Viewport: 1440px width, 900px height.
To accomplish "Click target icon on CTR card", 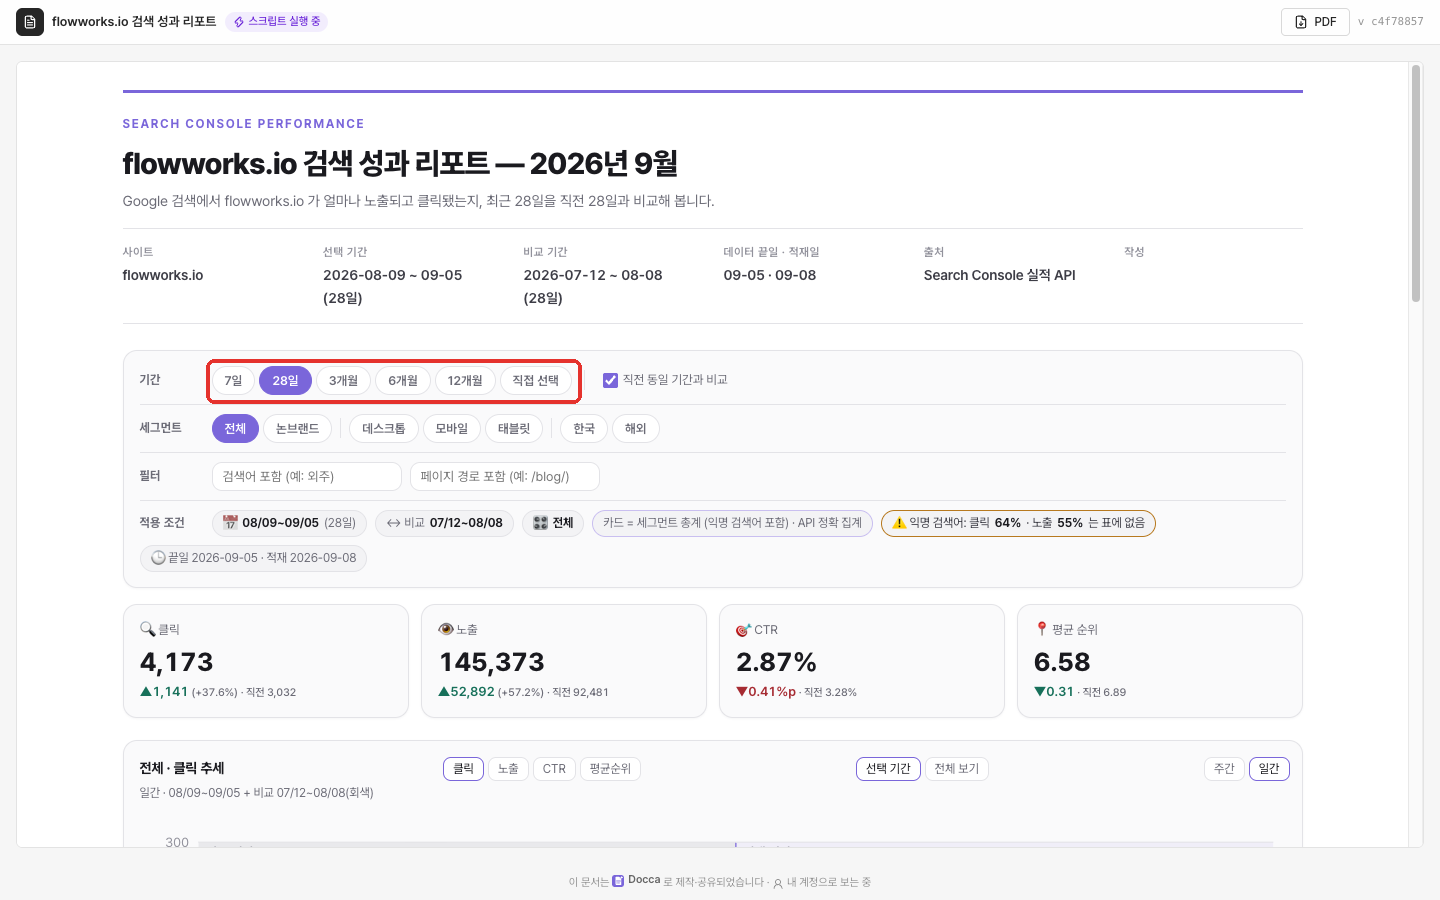I will tap(743, 630).
